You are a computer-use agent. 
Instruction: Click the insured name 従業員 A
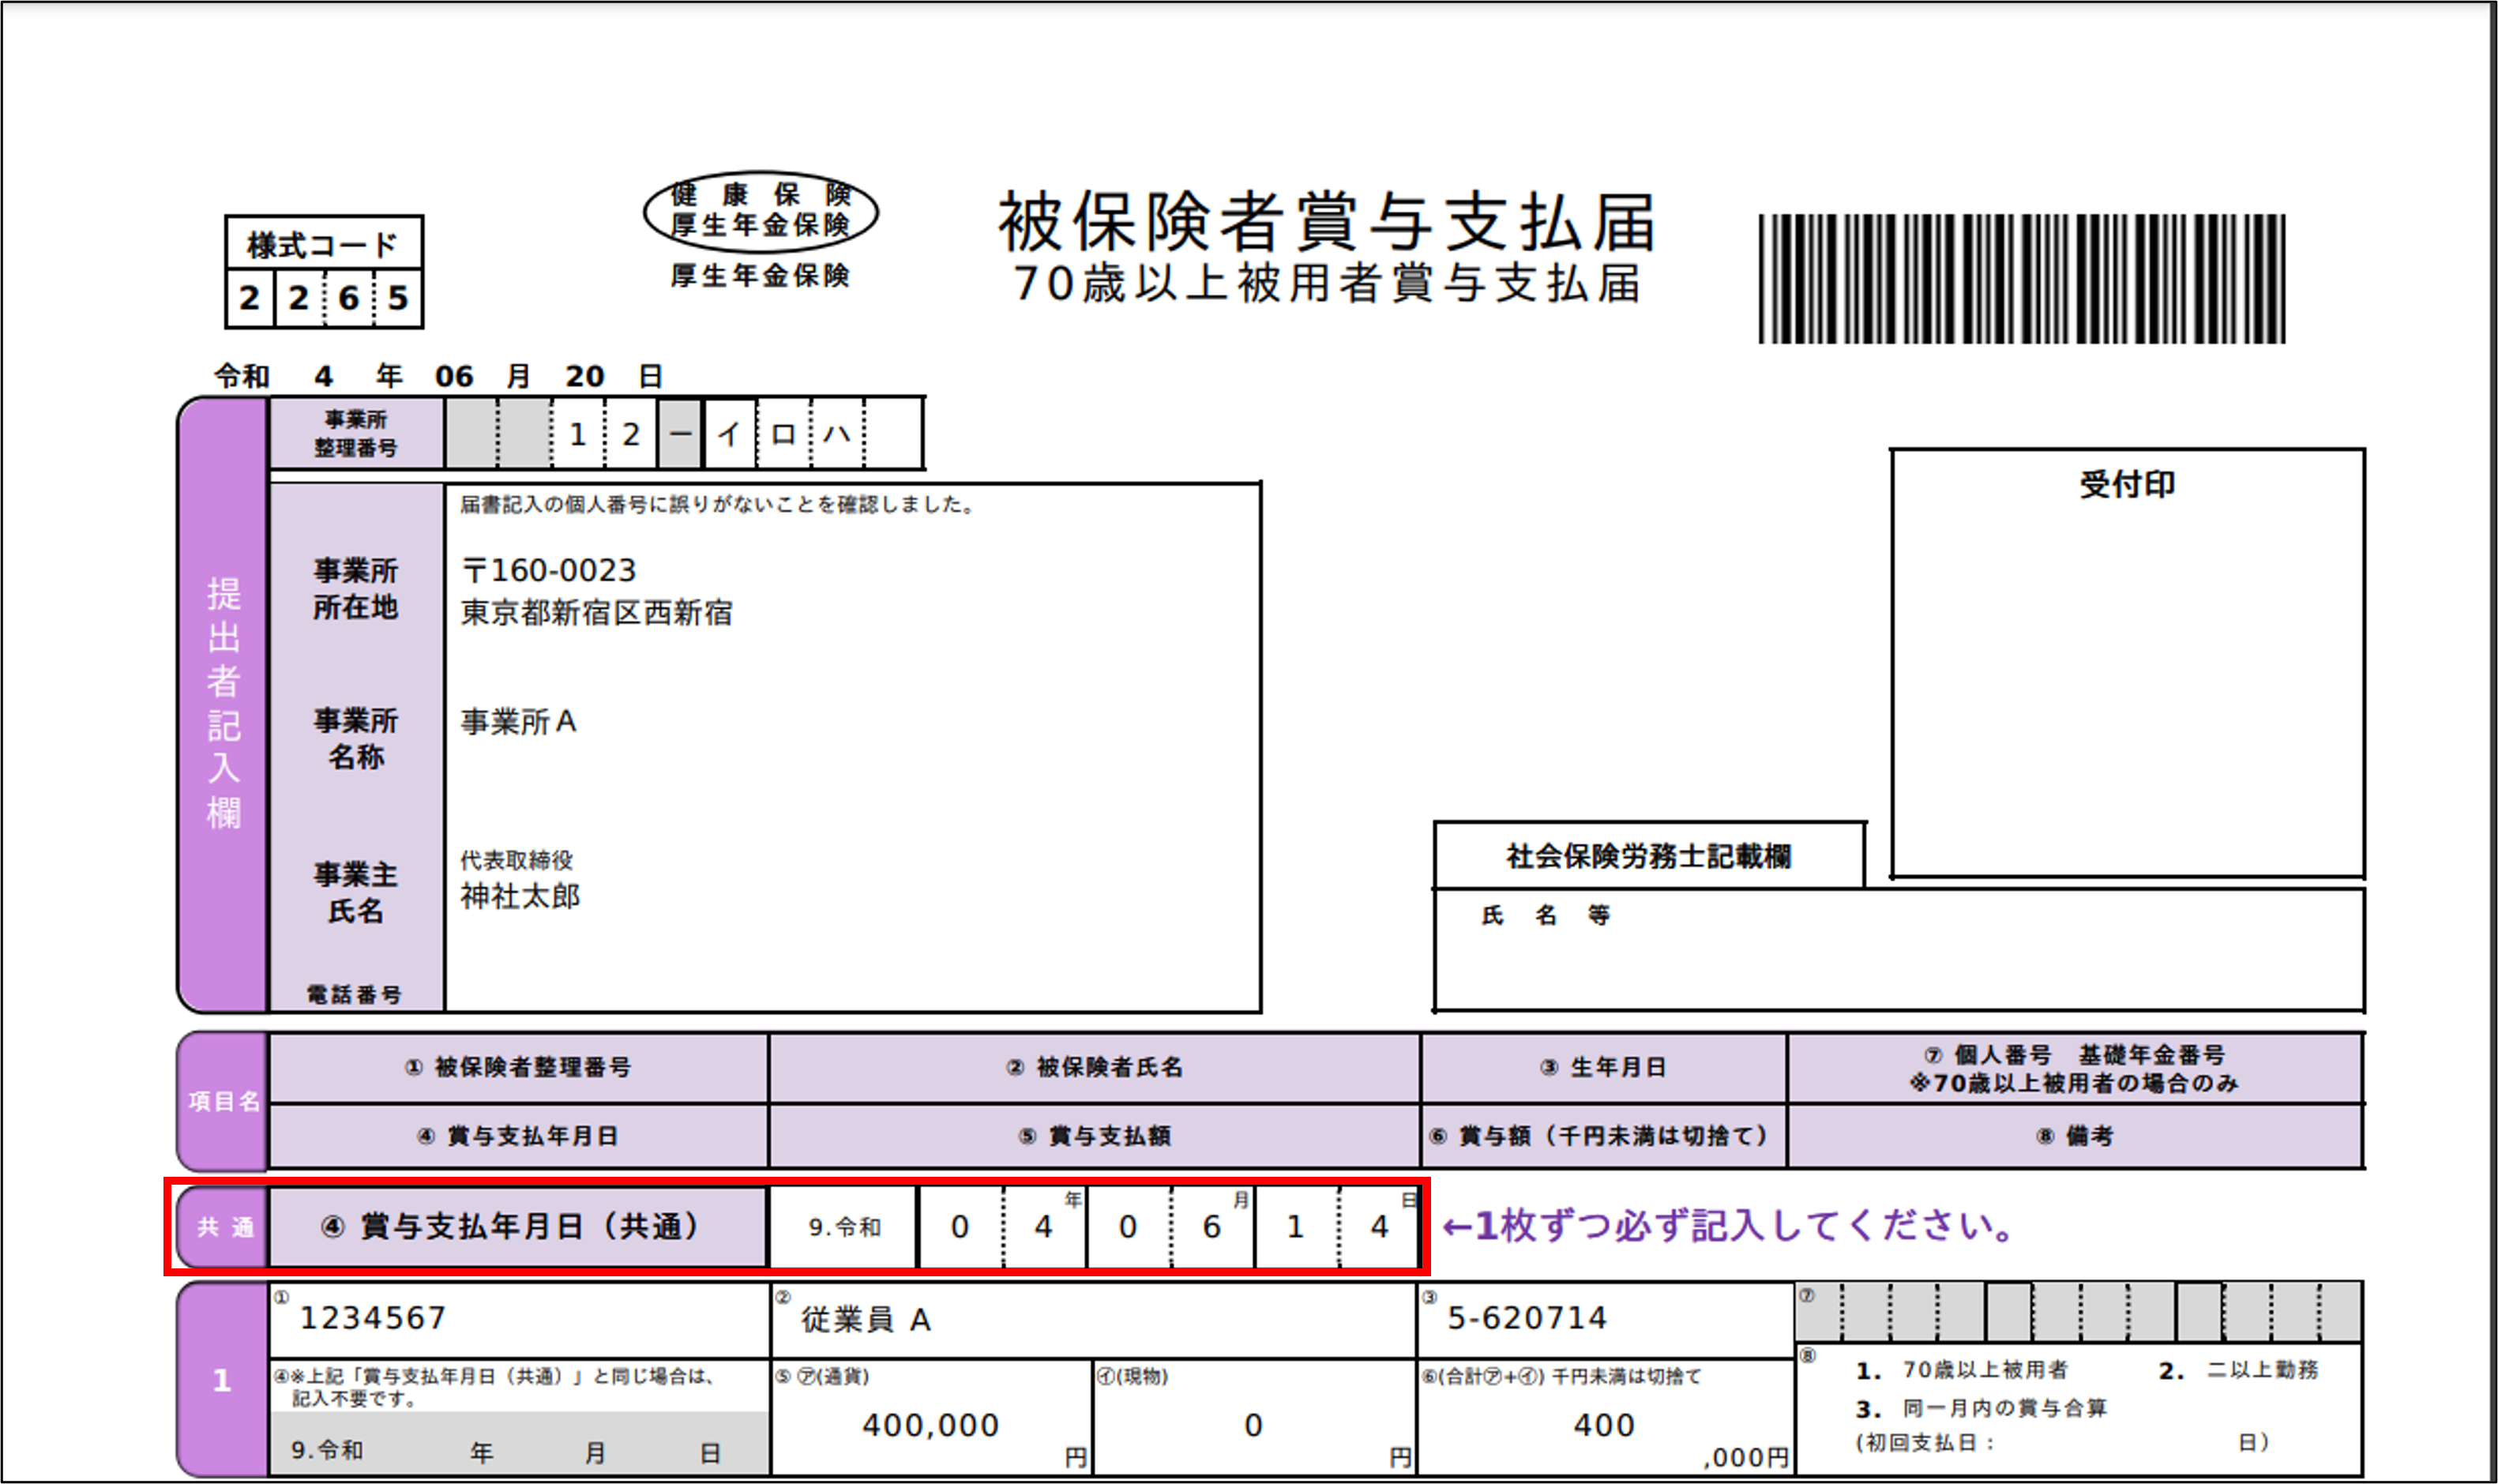pyautogui.click(x=866, y=1320)
